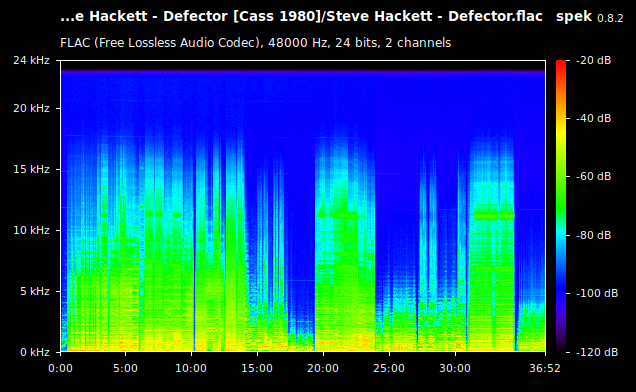Image resolution: width=636 pixels, height=392 pixels.
Task: Click the '-100 dB' scale label
Action: [597, 293]
